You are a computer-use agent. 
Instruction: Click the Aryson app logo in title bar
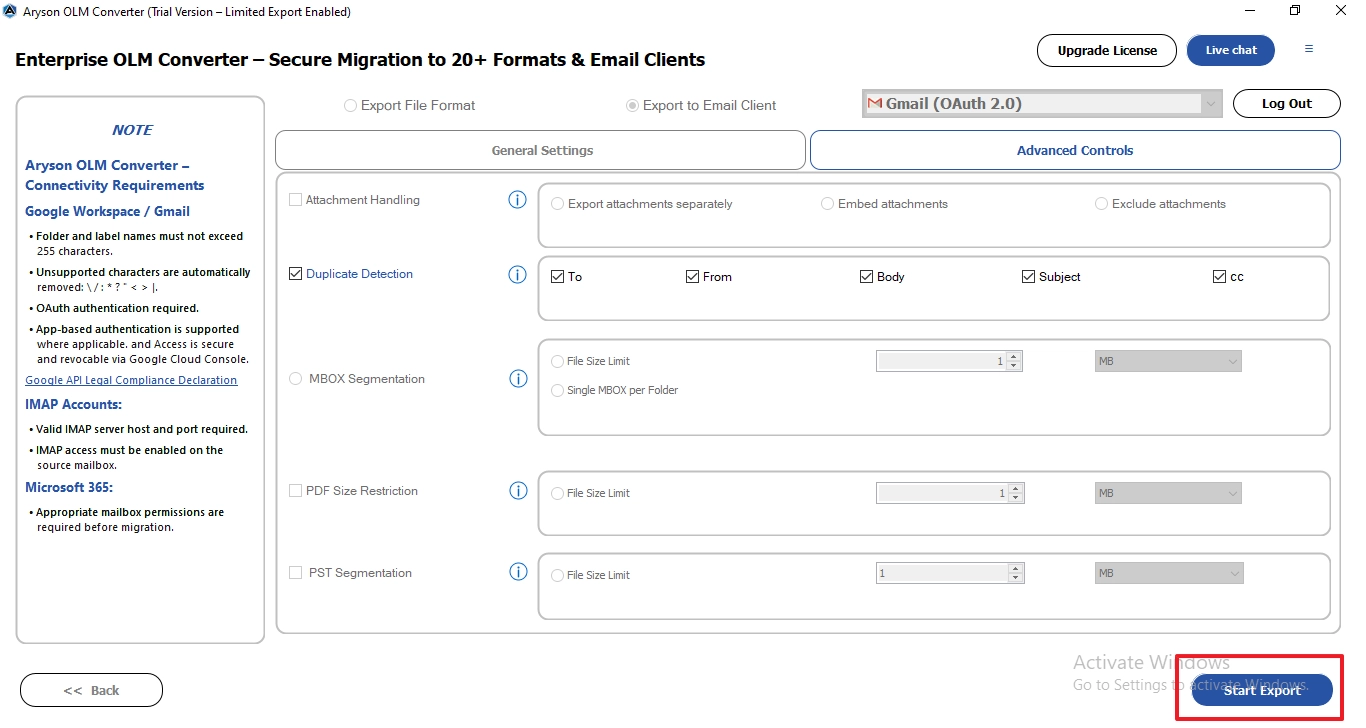pyautogui.click(x=10, y=11)
